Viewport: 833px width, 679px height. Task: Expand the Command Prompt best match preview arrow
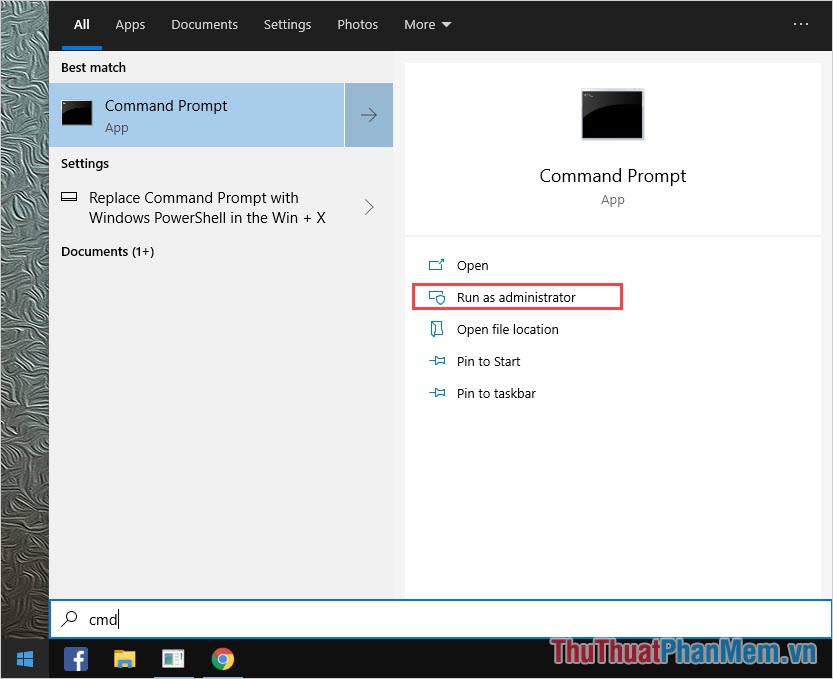coord(368,114)
